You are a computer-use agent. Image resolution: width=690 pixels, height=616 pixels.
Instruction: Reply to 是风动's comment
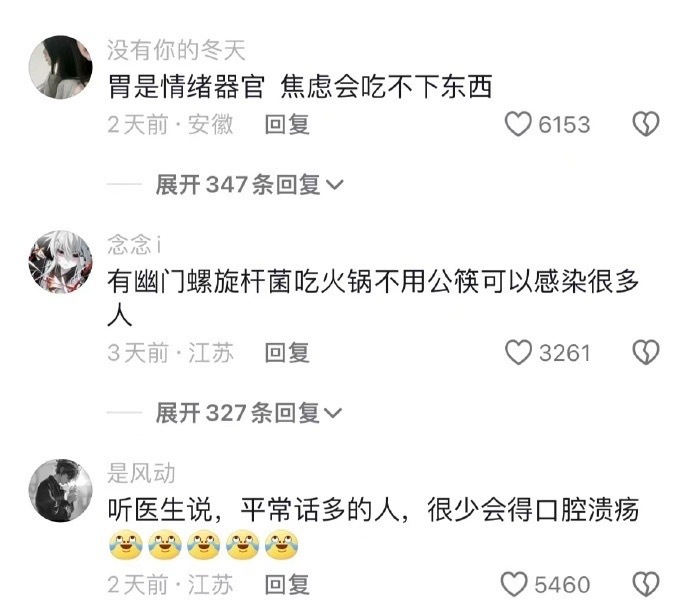click(287, 585)
